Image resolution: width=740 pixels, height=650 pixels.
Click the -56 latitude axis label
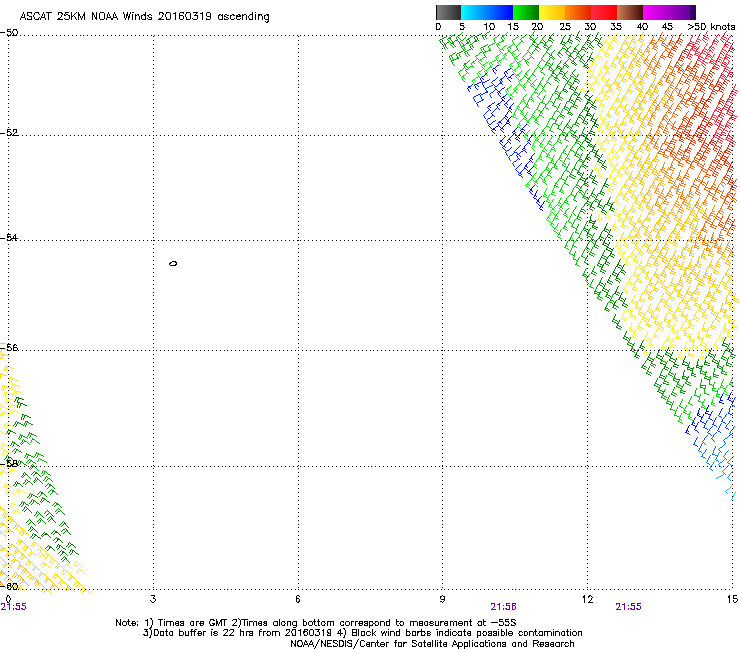[x=9, y=347]
